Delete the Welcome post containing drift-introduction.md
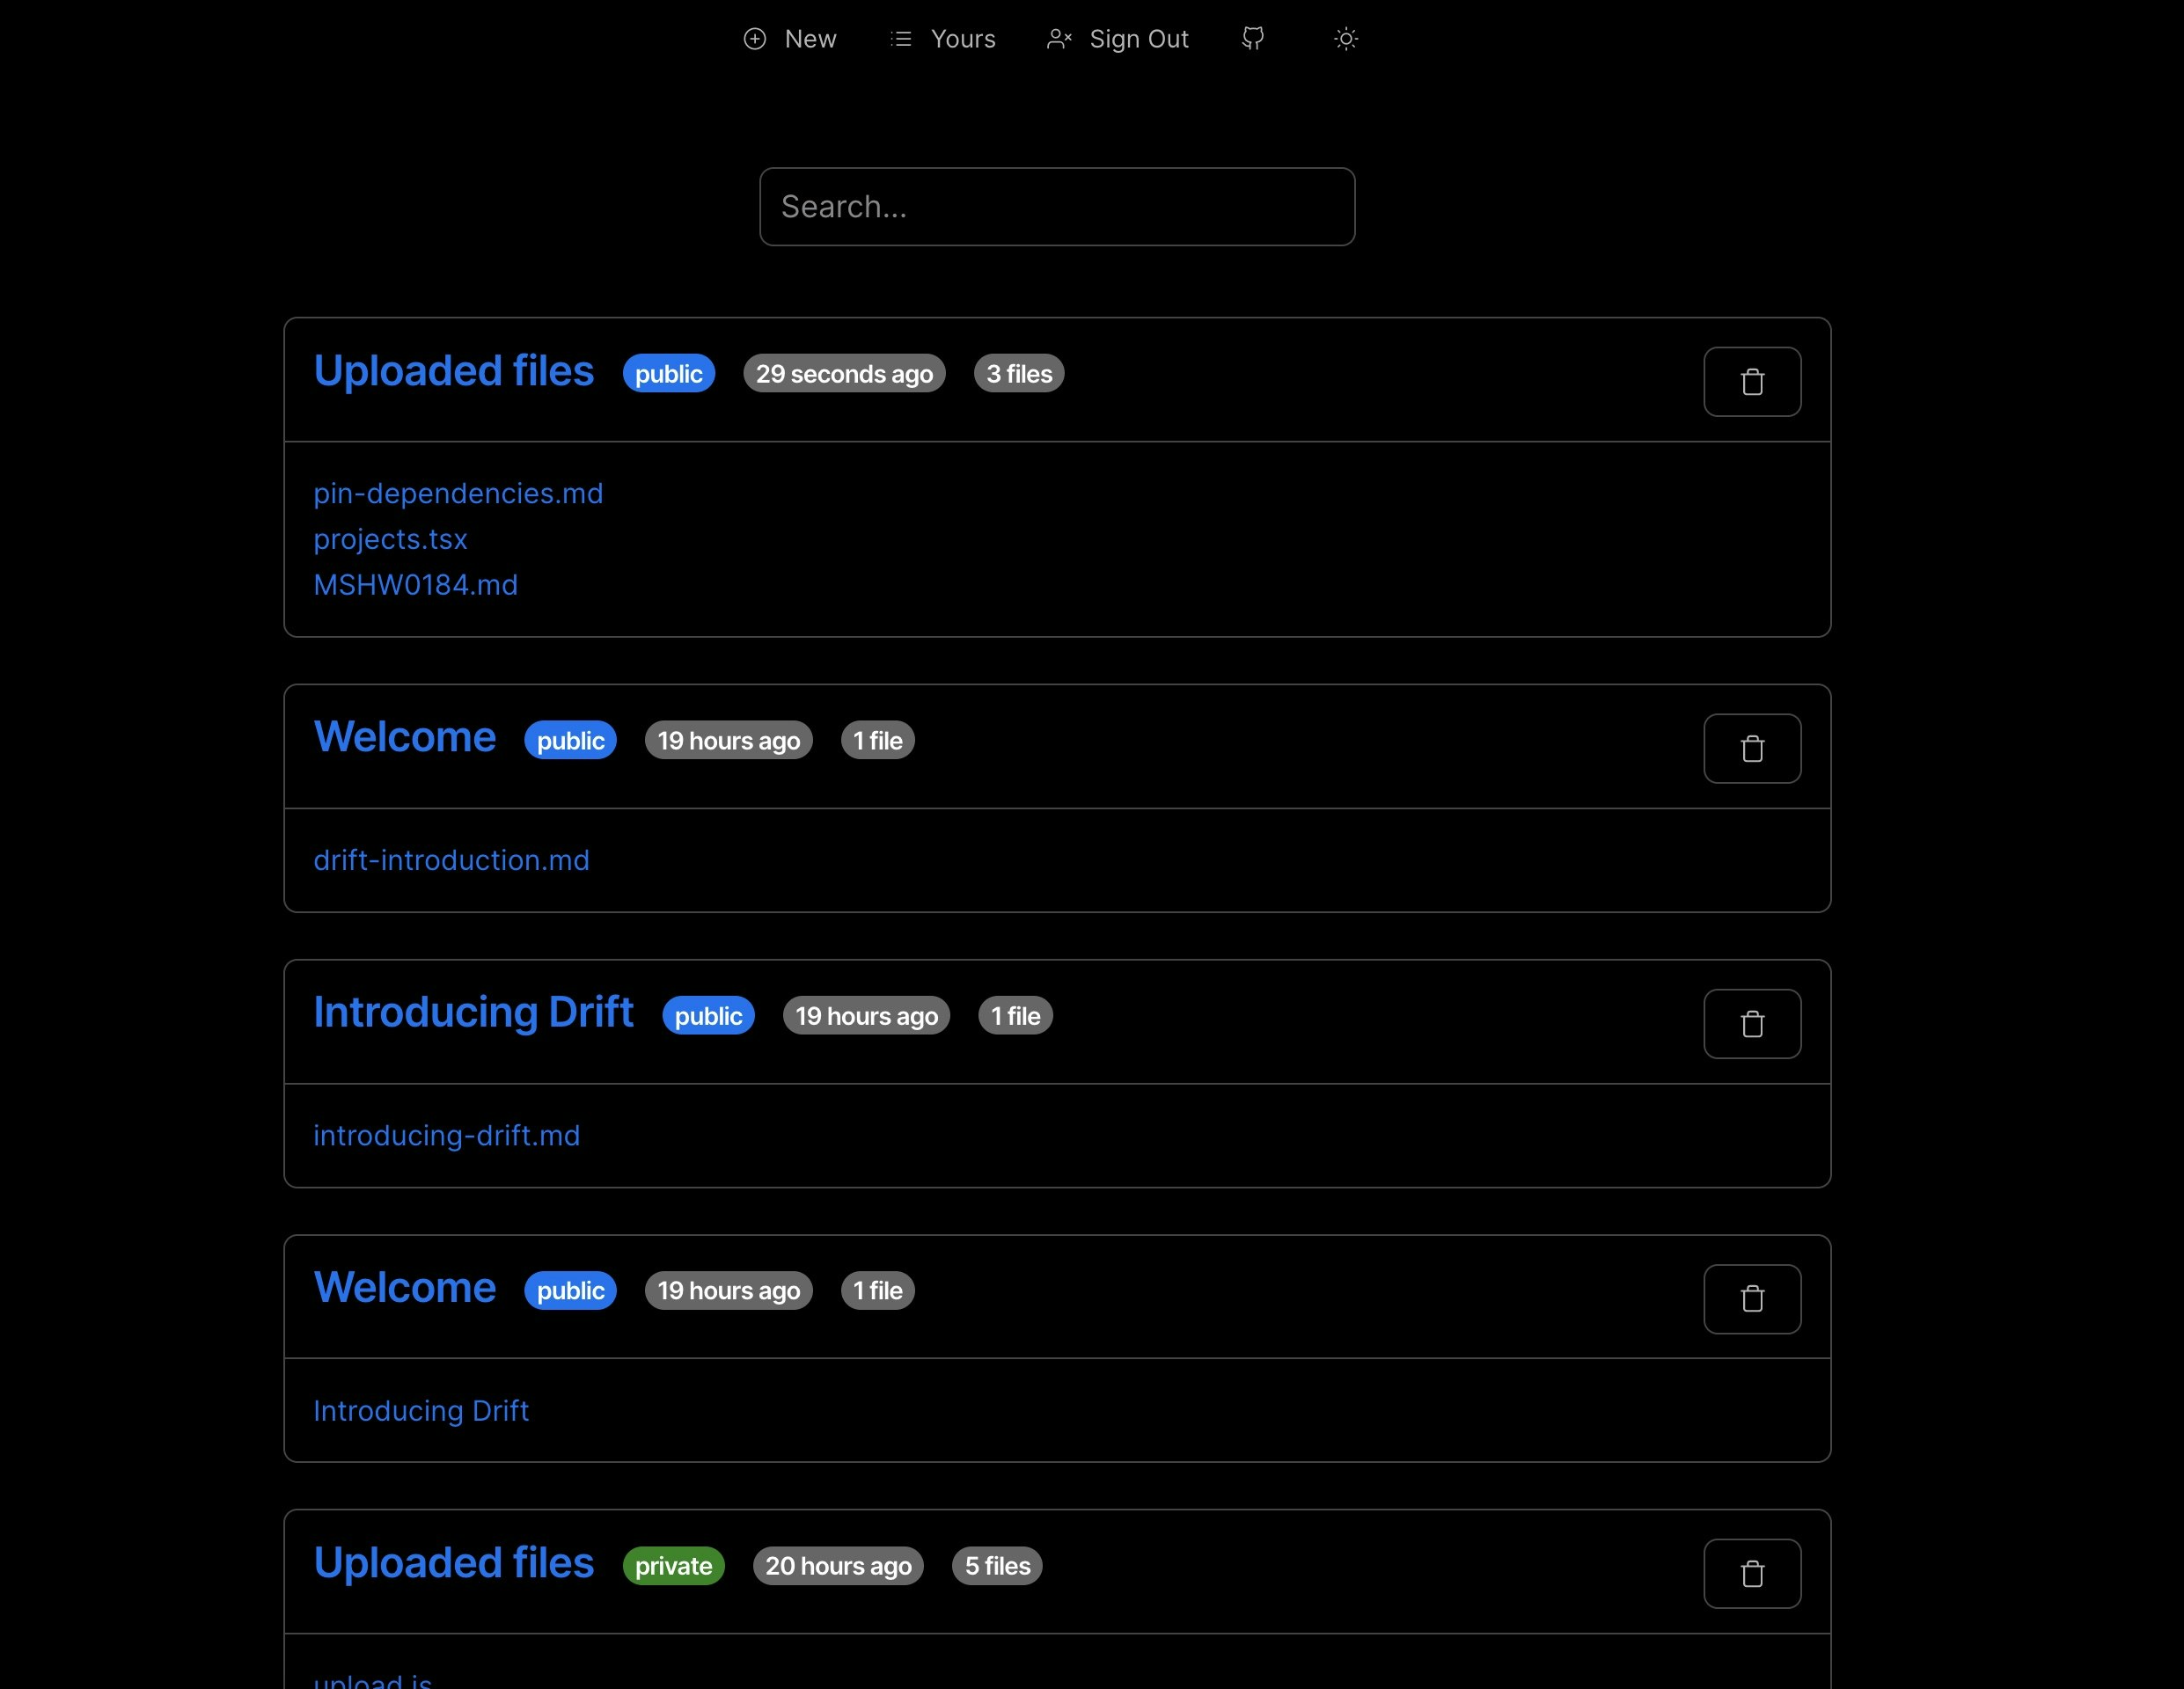 pyautogui.click(x=1751, y=748)
